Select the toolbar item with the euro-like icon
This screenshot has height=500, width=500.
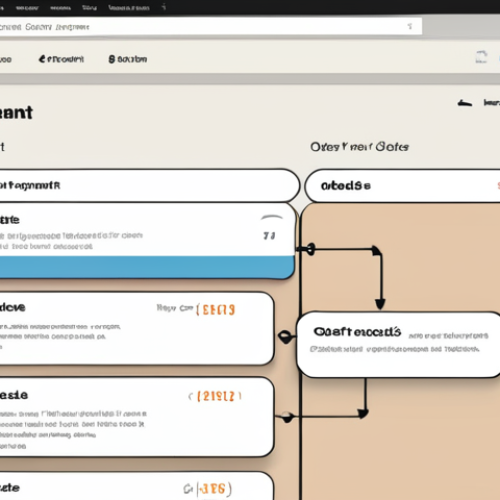(61, 59)
